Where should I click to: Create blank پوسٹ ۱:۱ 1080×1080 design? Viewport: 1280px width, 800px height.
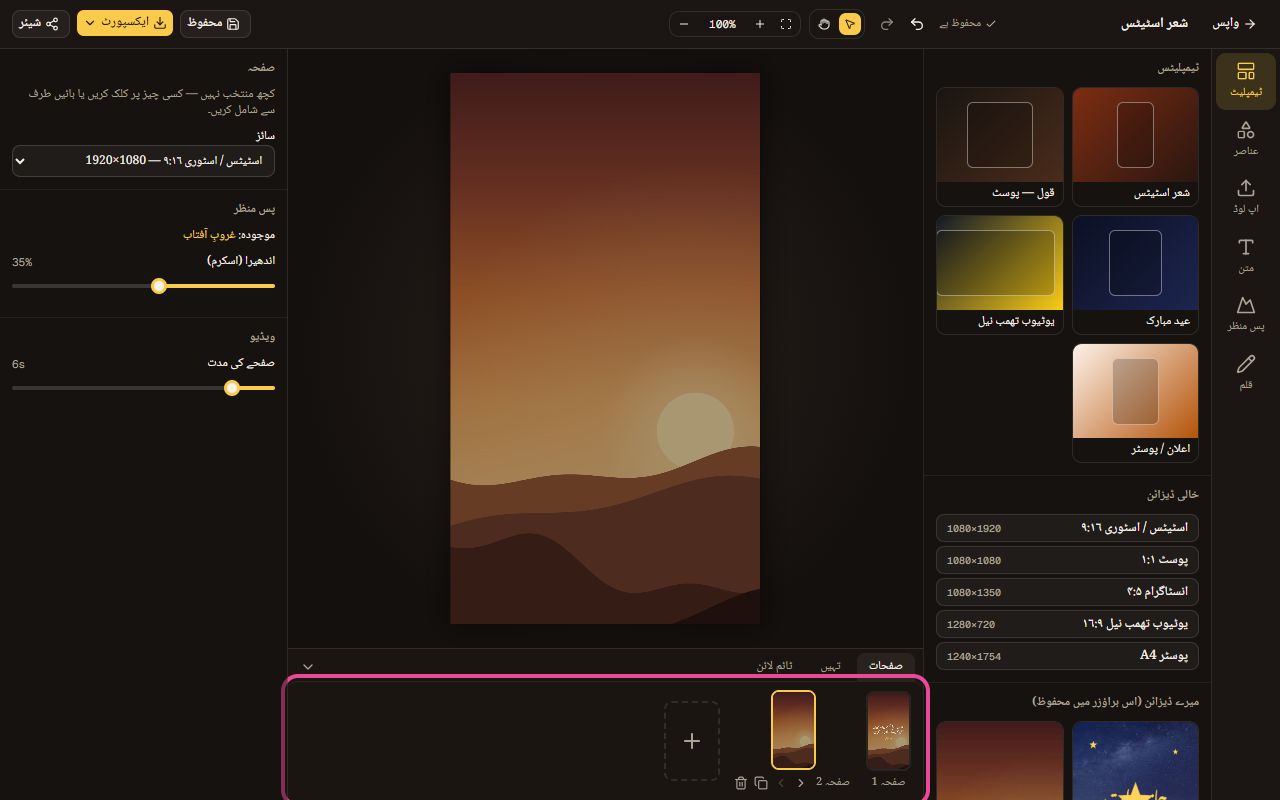tap(1067, 560)
